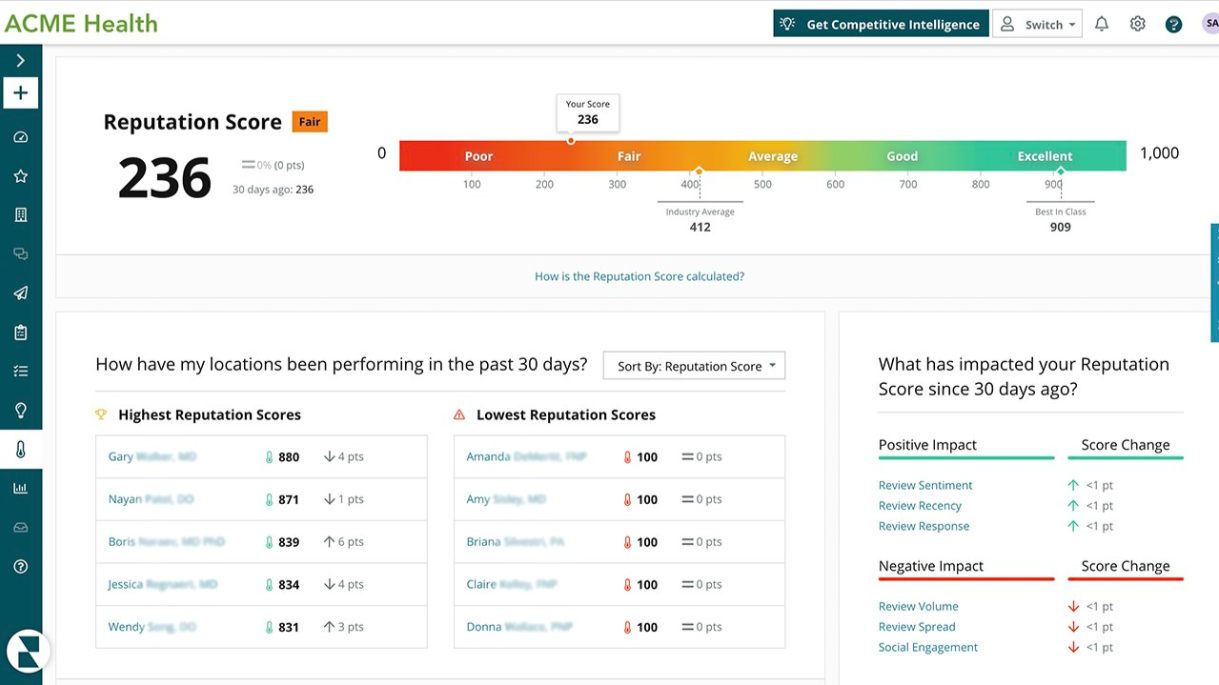Open Briana's provider link
Viewport: 1219px width, 685px height.
[515, 542]
